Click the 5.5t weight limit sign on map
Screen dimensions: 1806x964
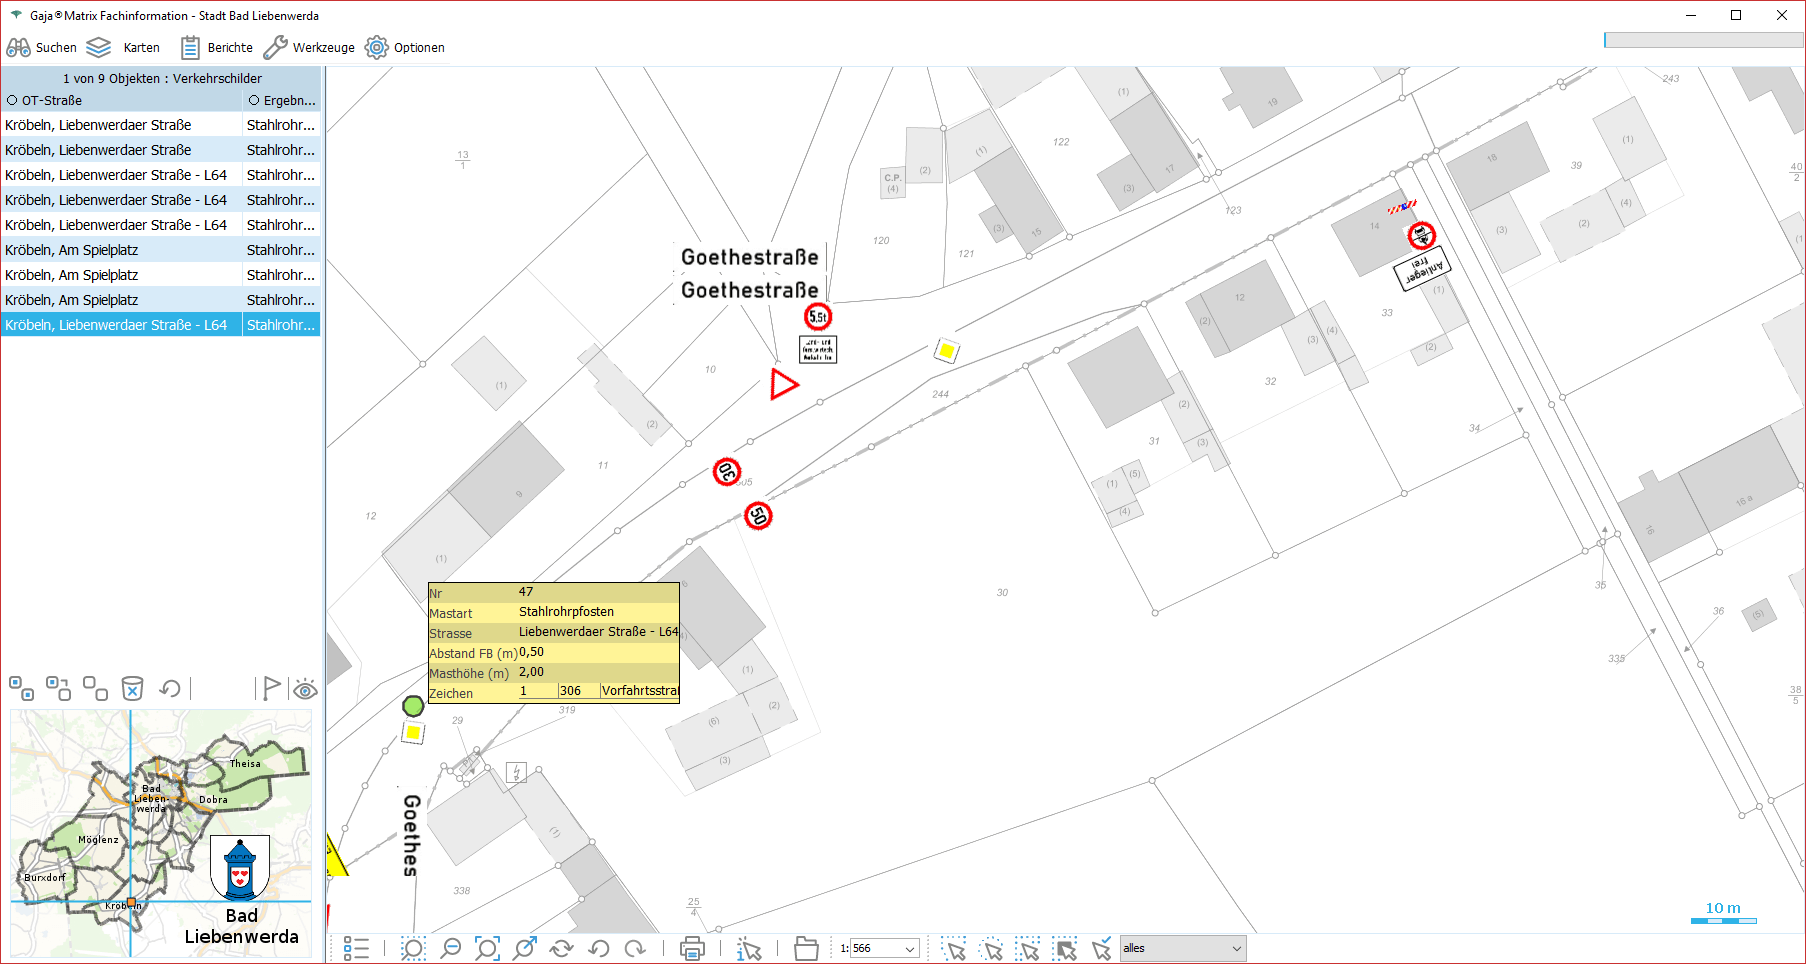coord(818,317)
